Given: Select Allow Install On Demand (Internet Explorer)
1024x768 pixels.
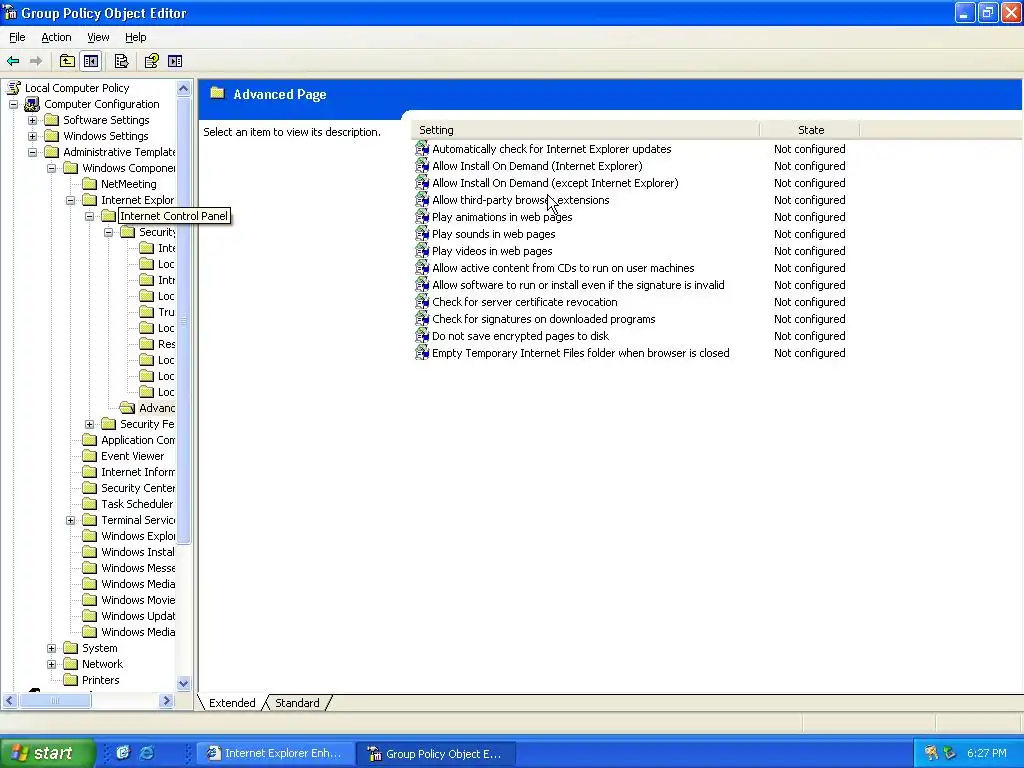Looking at the screenshot, I should [x=537, y=166].
